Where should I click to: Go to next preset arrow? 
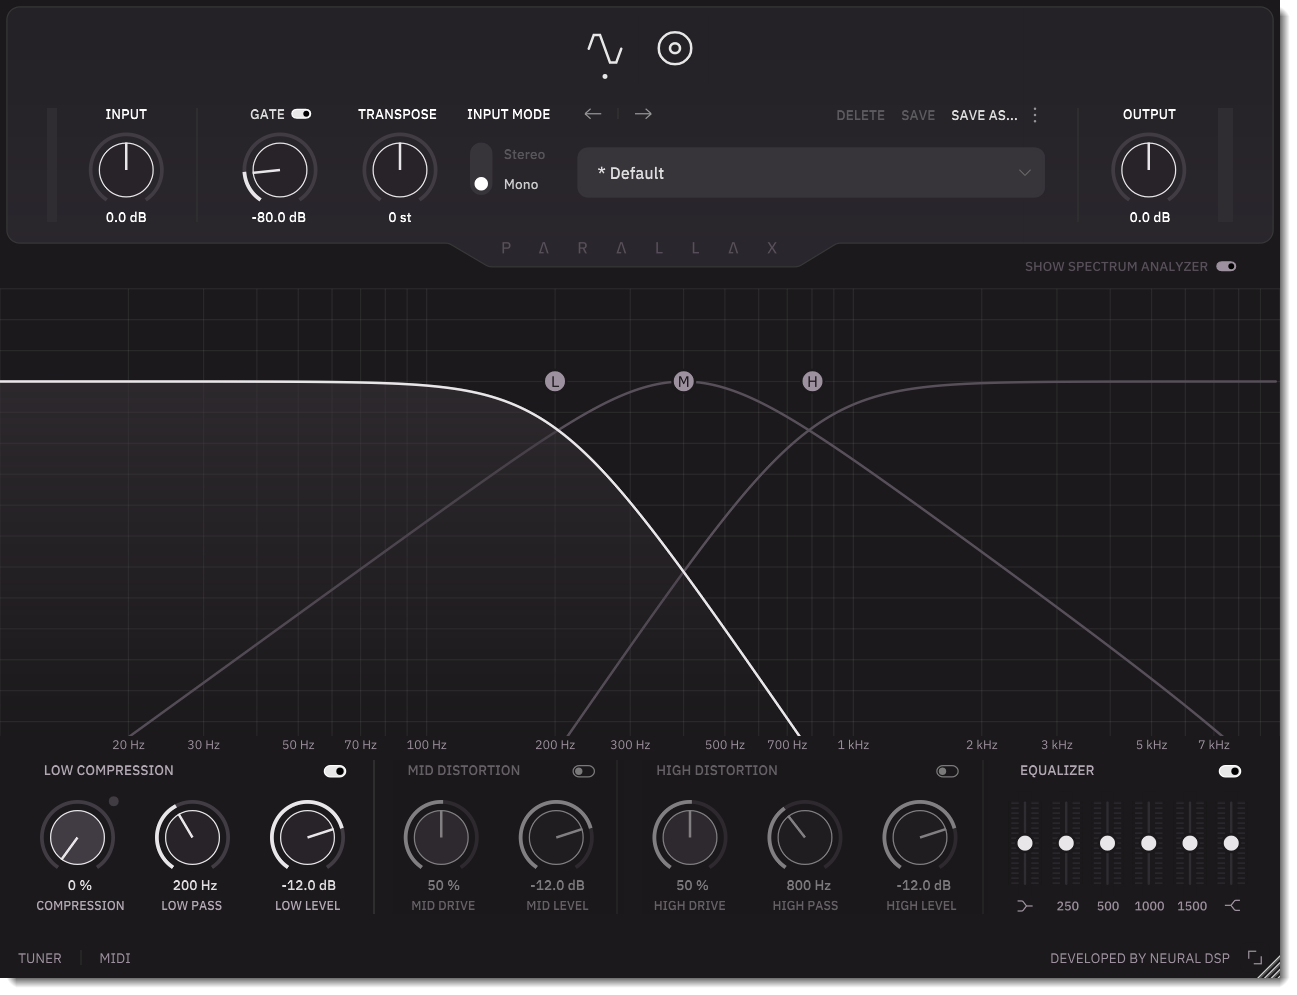[643, 114]
